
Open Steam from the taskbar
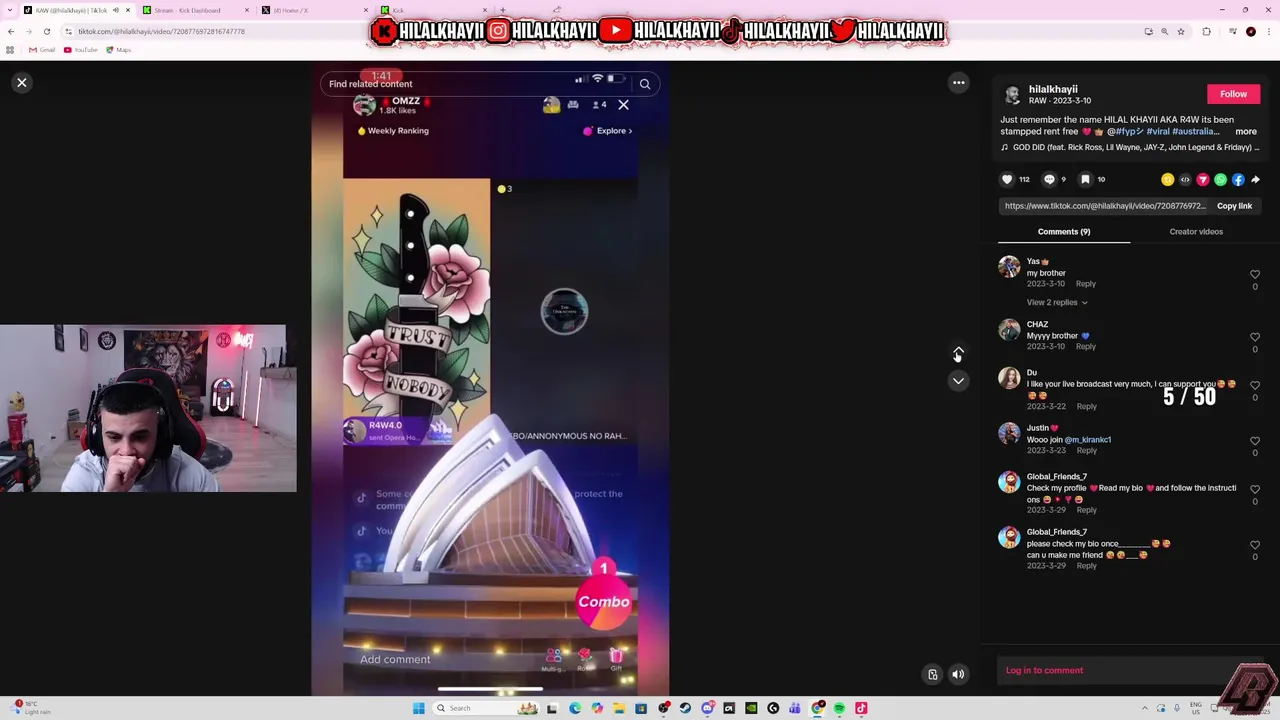click(685, 708)
